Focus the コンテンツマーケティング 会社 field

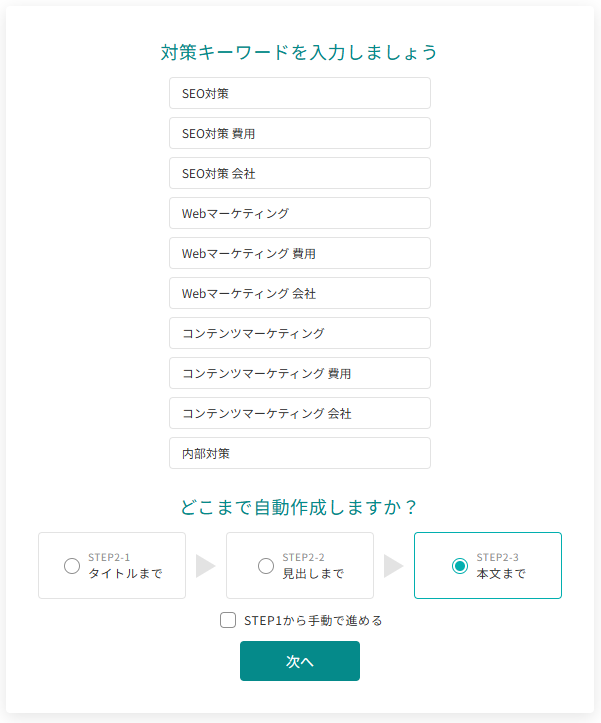300,413
